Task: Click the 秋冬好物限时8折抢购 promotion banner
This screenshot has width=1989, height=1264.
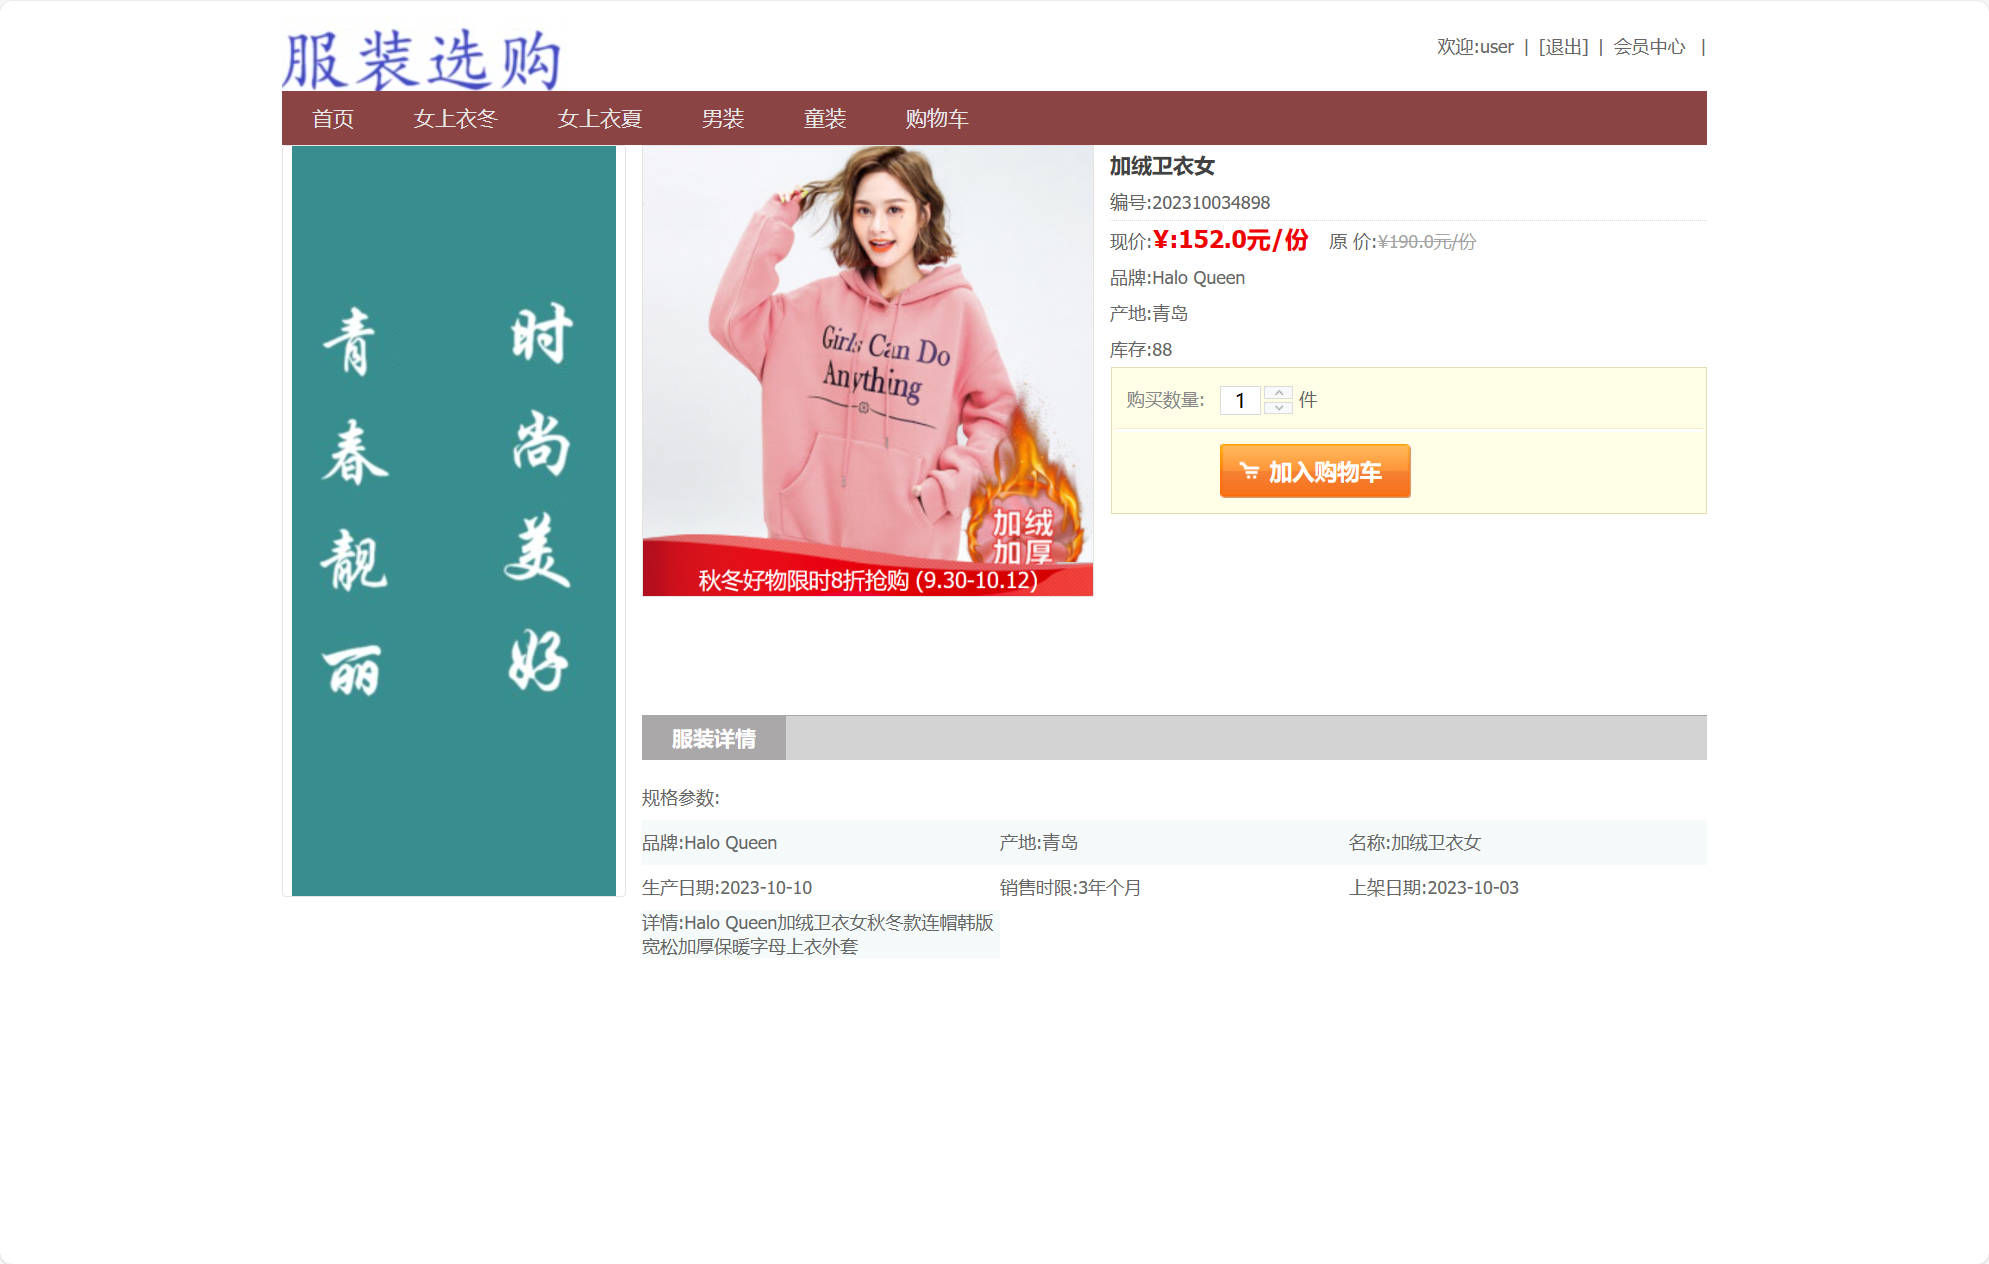Action: point(867,578)
